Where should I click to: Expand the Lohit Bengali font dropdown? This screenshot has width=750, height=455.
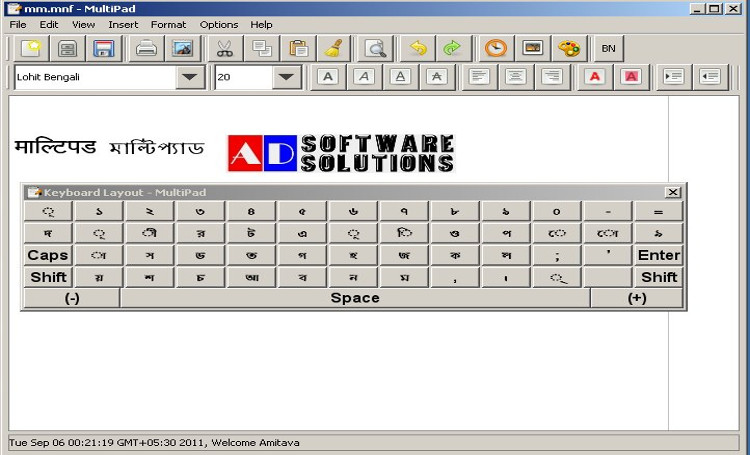point(190,77)
